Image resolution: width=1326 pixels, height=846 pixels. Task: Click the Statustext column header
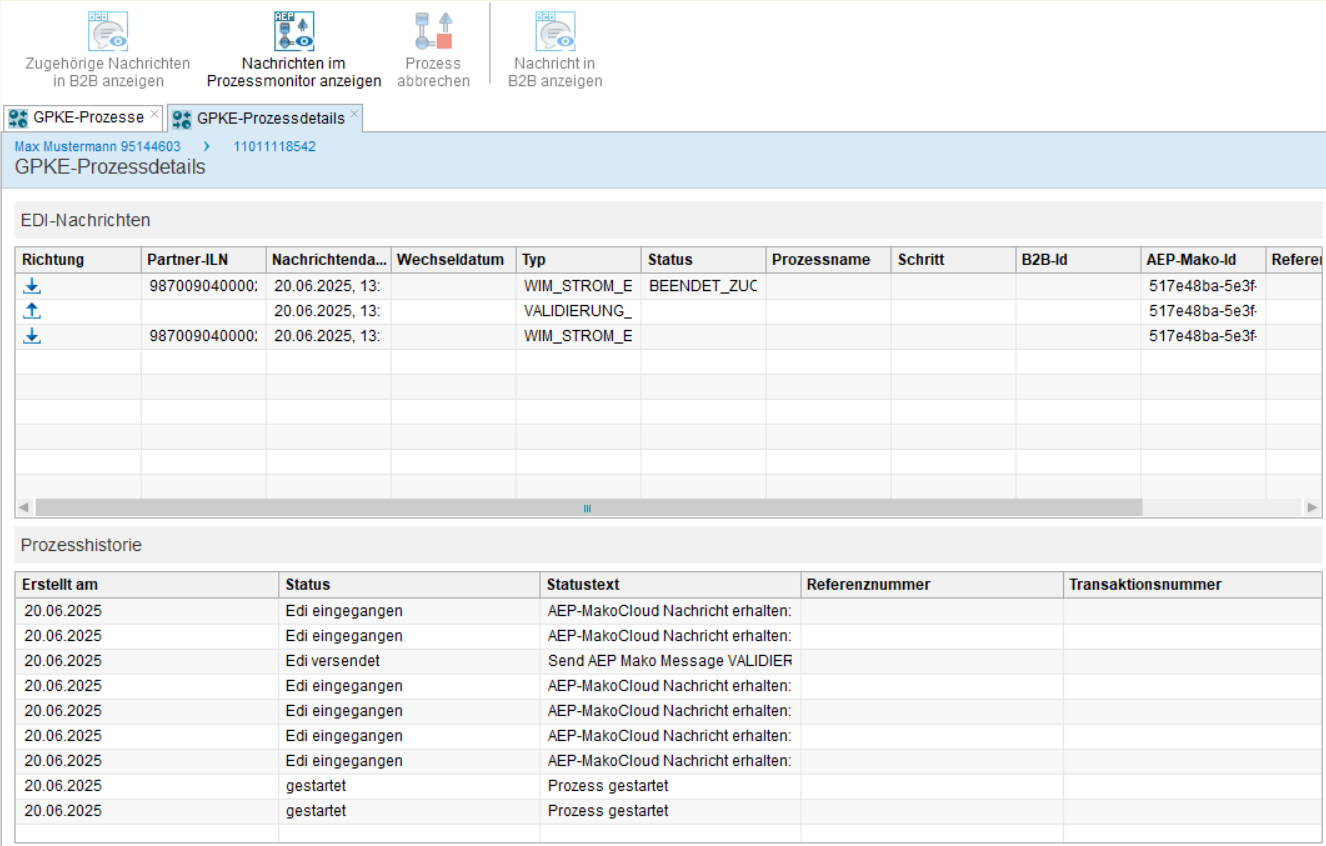tap(671, 585)
